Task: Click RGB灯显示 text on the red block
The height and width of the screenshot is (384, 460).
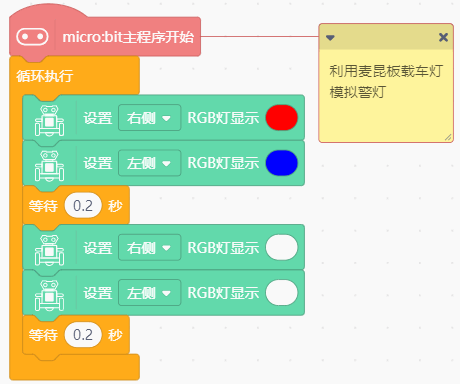Action: (x=223, y=118)
